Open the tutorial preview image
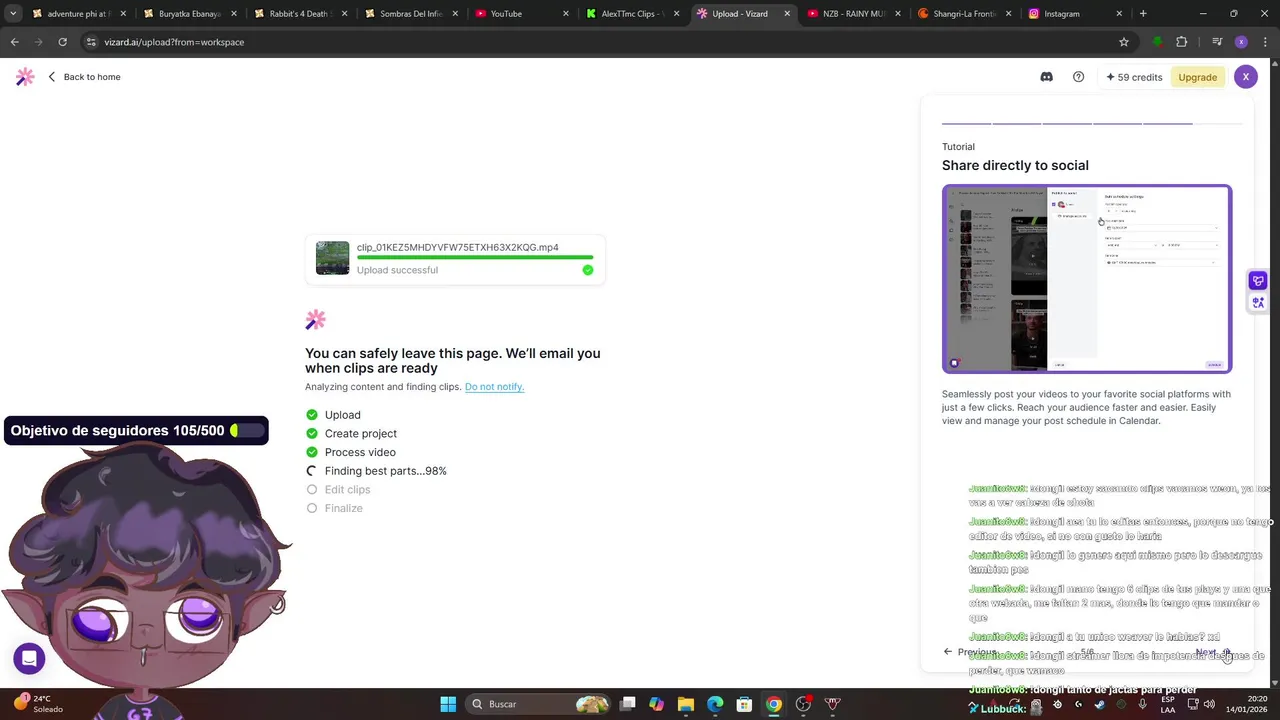The width and height of the screenshot is (1280, 720). [1087, 279]
